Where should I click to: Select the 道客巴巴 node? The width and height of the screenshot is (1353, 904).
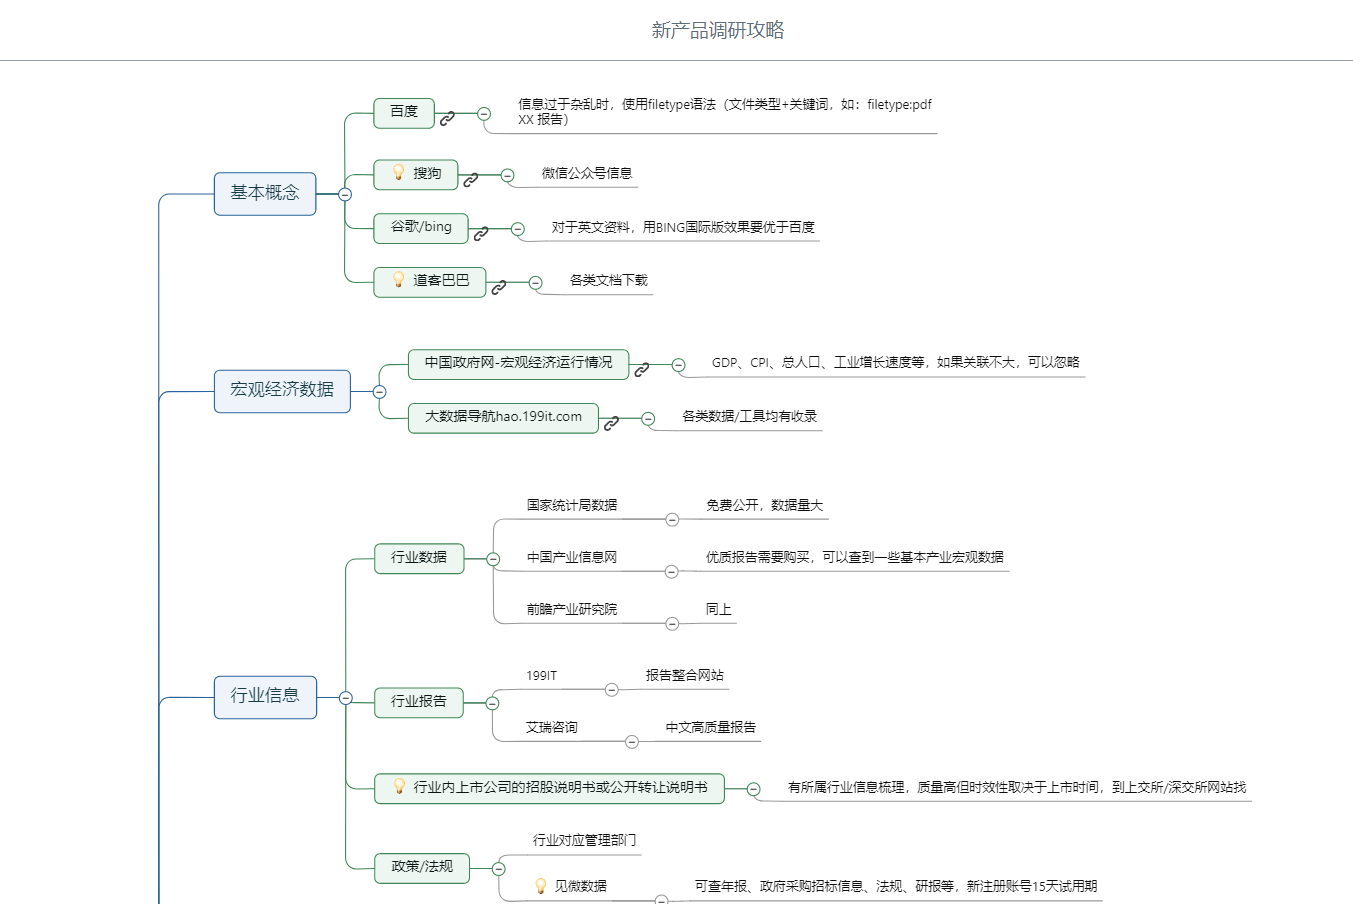pyautogui.click(x=430, y=282)
